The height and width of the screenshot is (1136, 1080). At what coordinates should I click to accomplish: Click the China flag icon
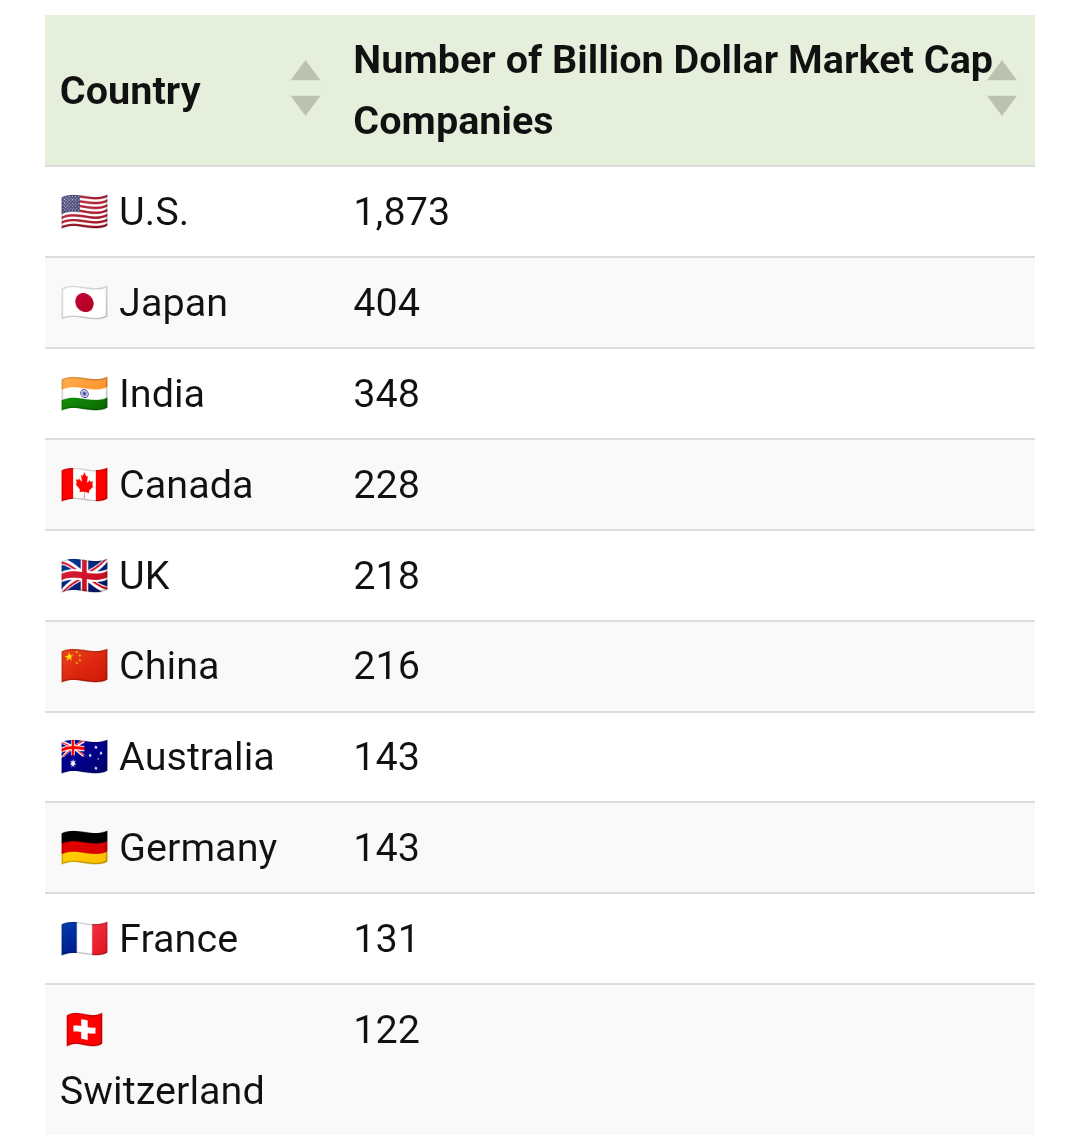[85, 666]
